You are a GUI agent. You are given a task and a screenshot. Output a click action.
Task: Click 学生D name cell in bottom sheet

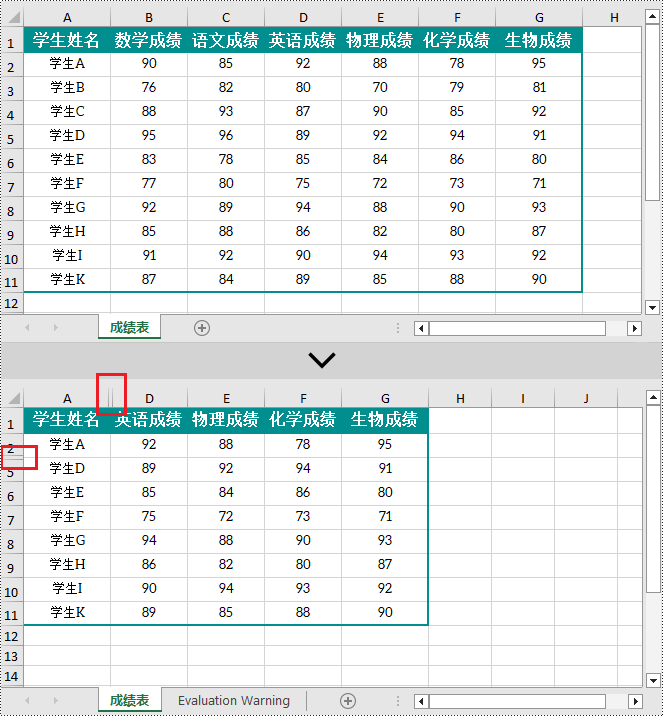coord(67,469)
